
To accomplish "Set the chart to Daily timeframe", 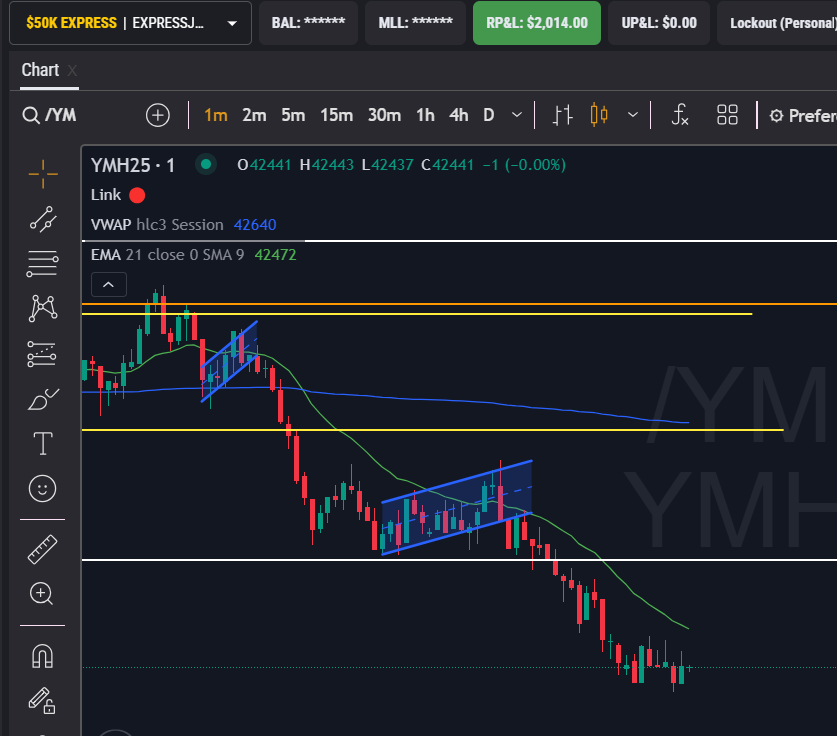I will coord(488,115).
